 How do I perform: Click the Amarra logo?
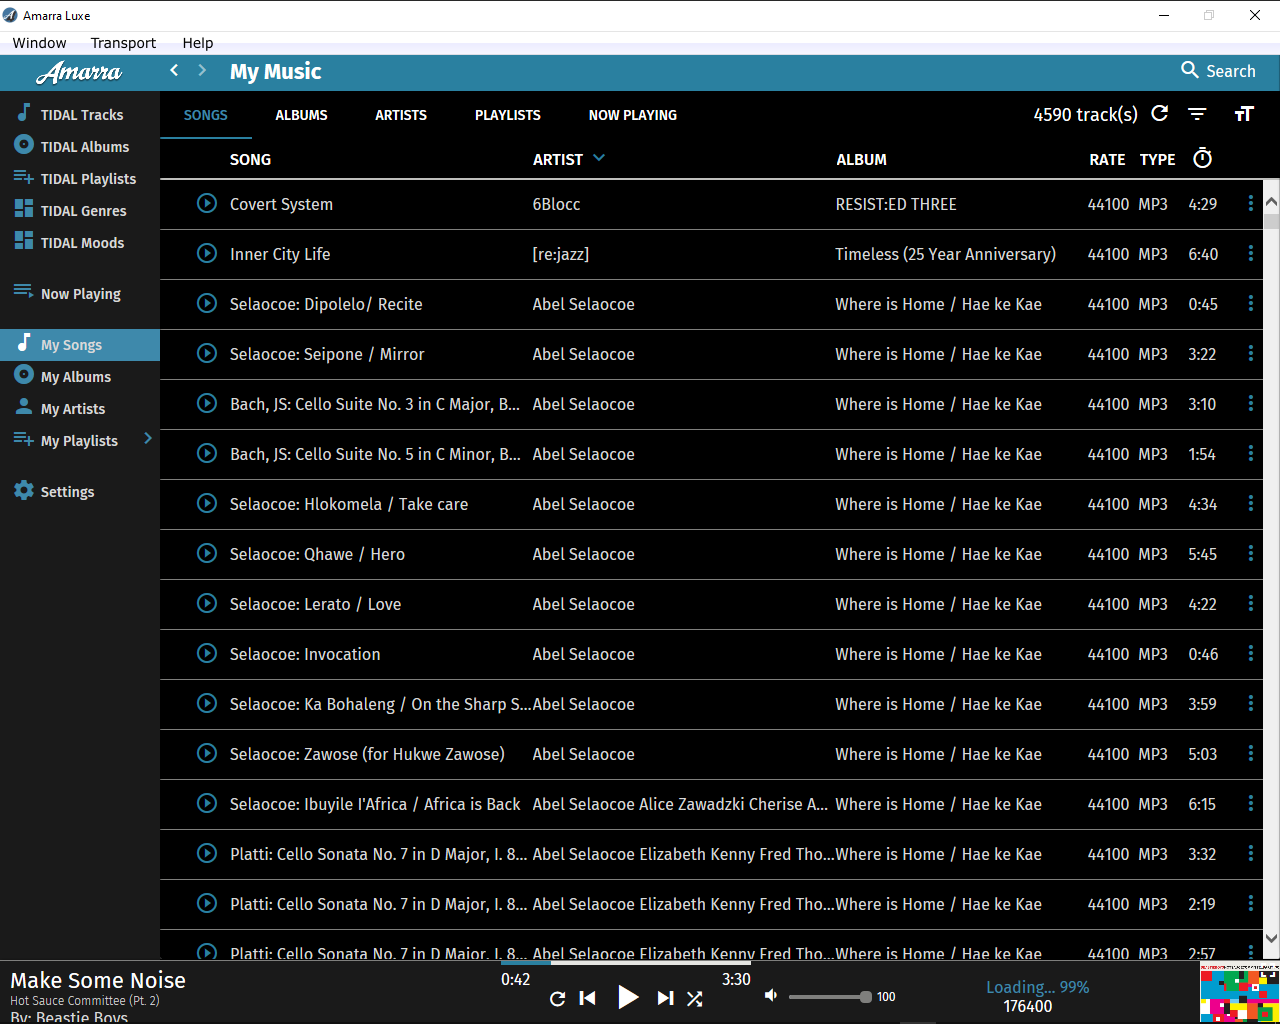(x=79, y=72)
